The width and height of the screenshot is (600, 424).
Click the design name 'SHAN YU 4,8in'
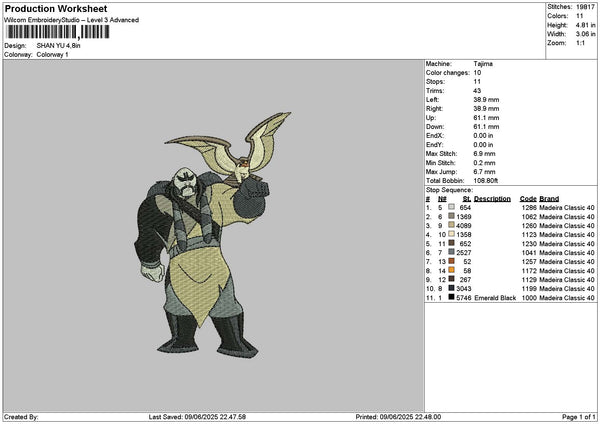pyautogui.click(x=58, y=46)
